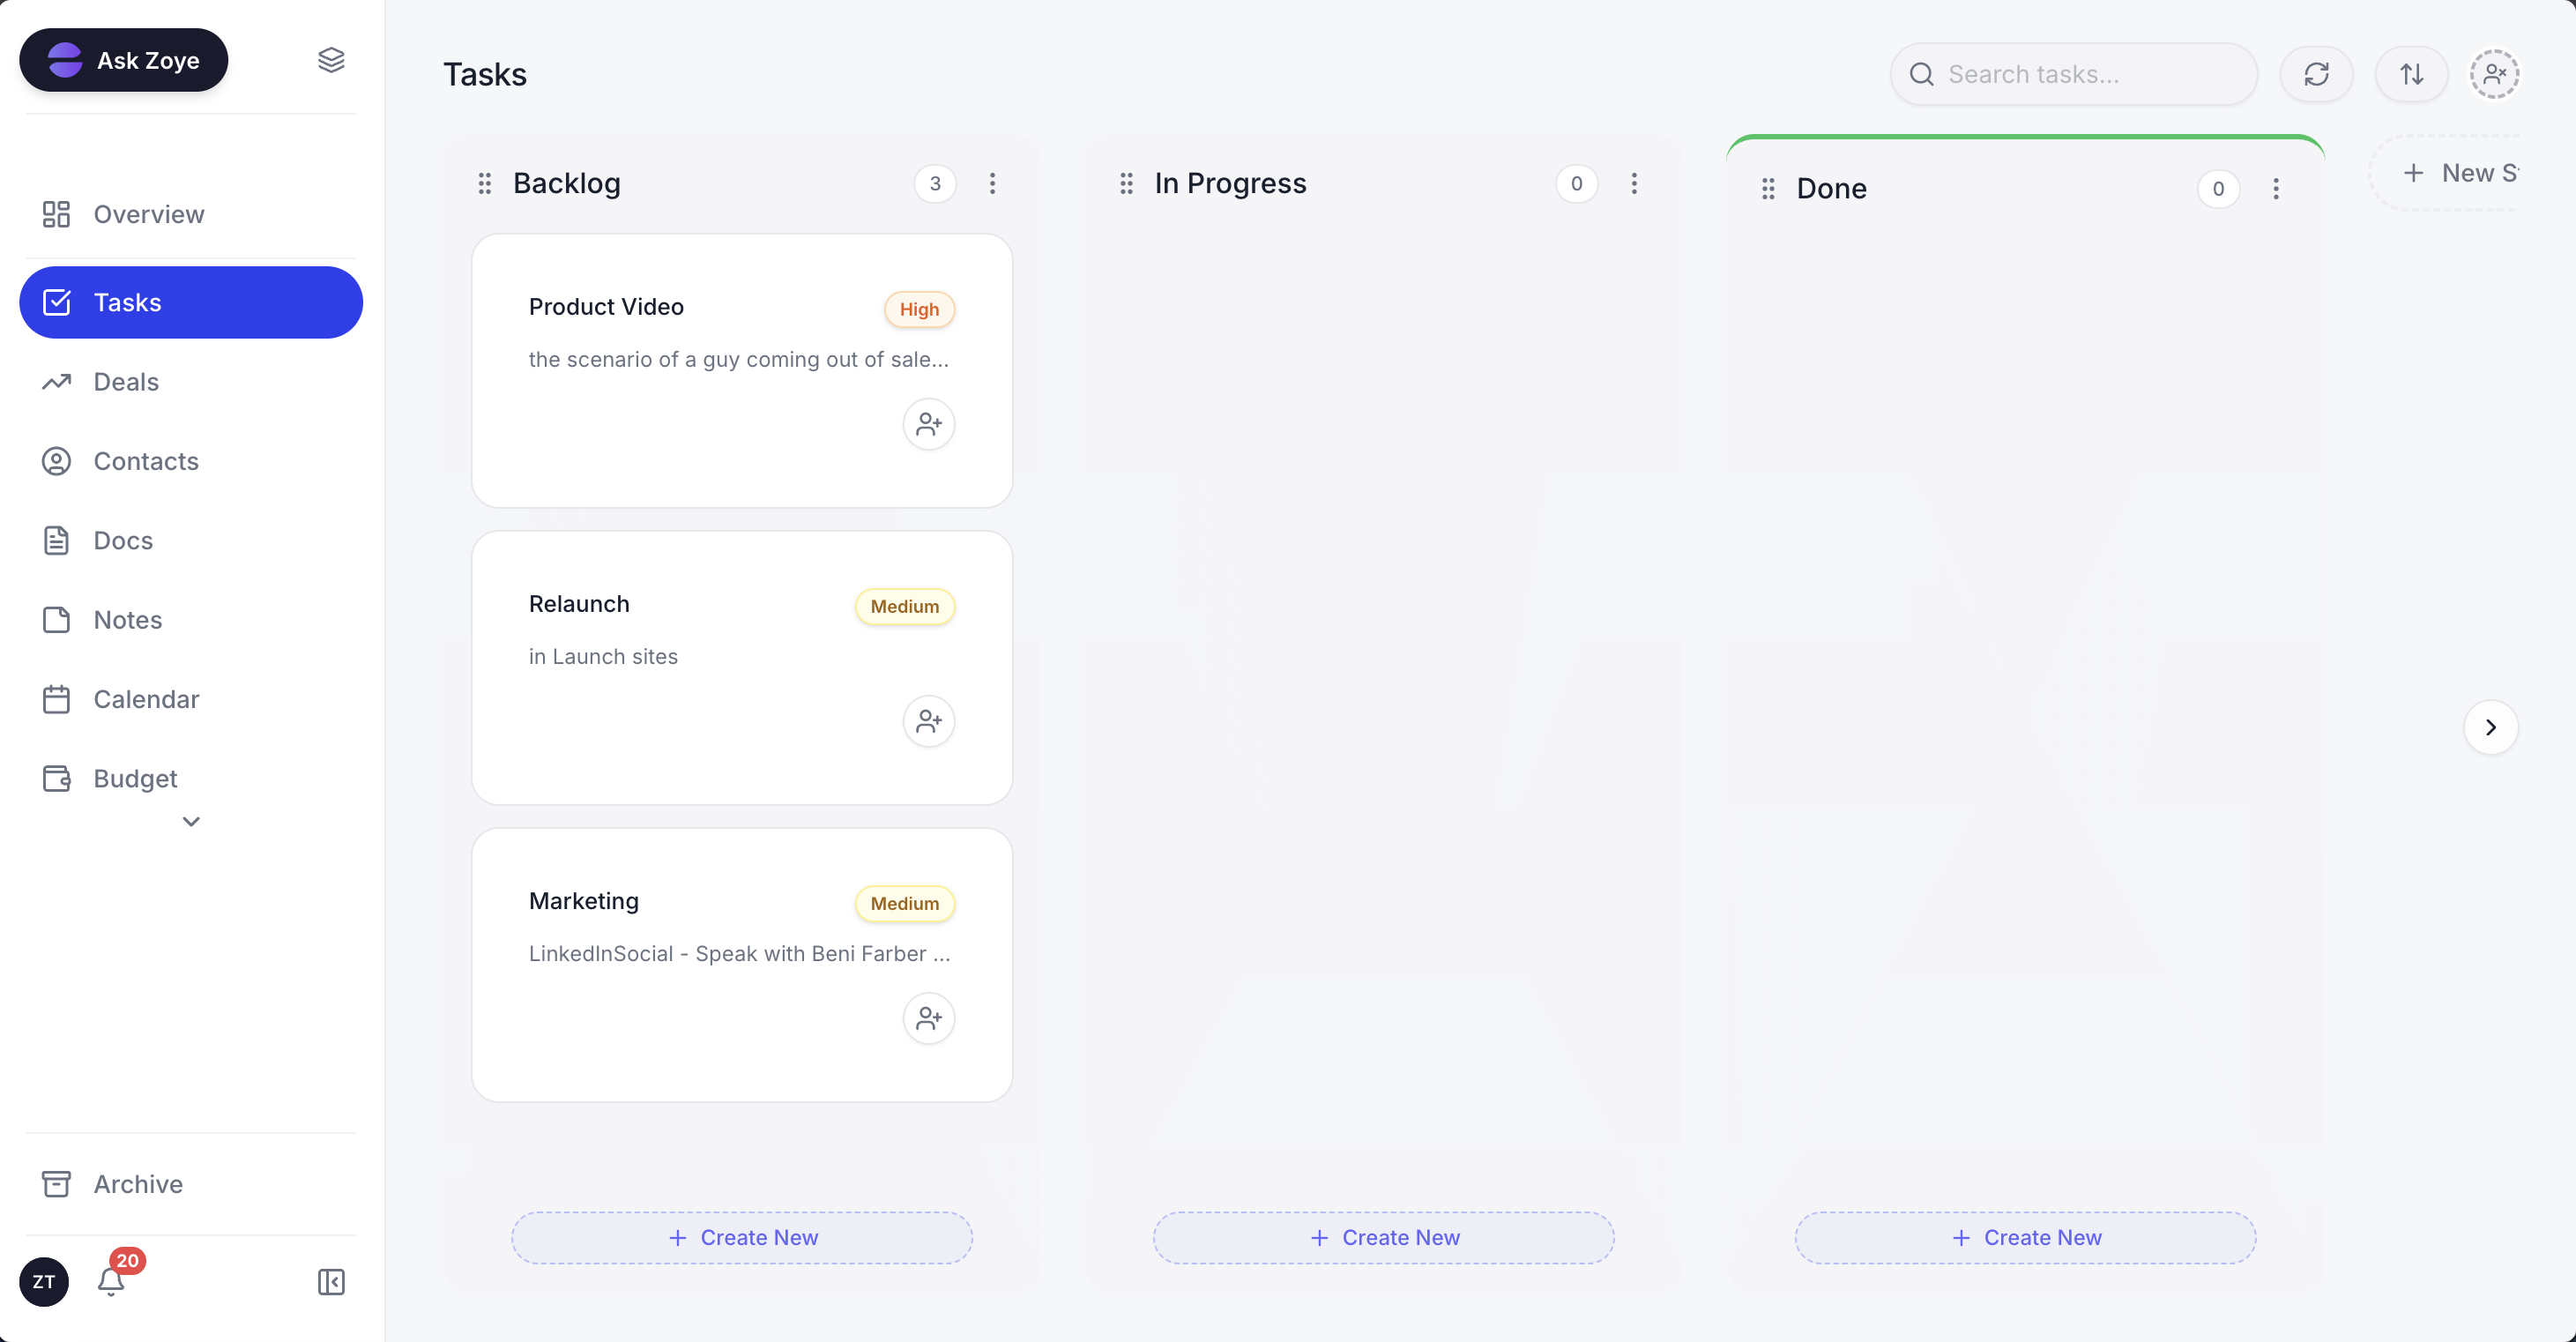Collapse the sidebar panel
This screenshot has width=2576, height=1342.
point(331,1281)
